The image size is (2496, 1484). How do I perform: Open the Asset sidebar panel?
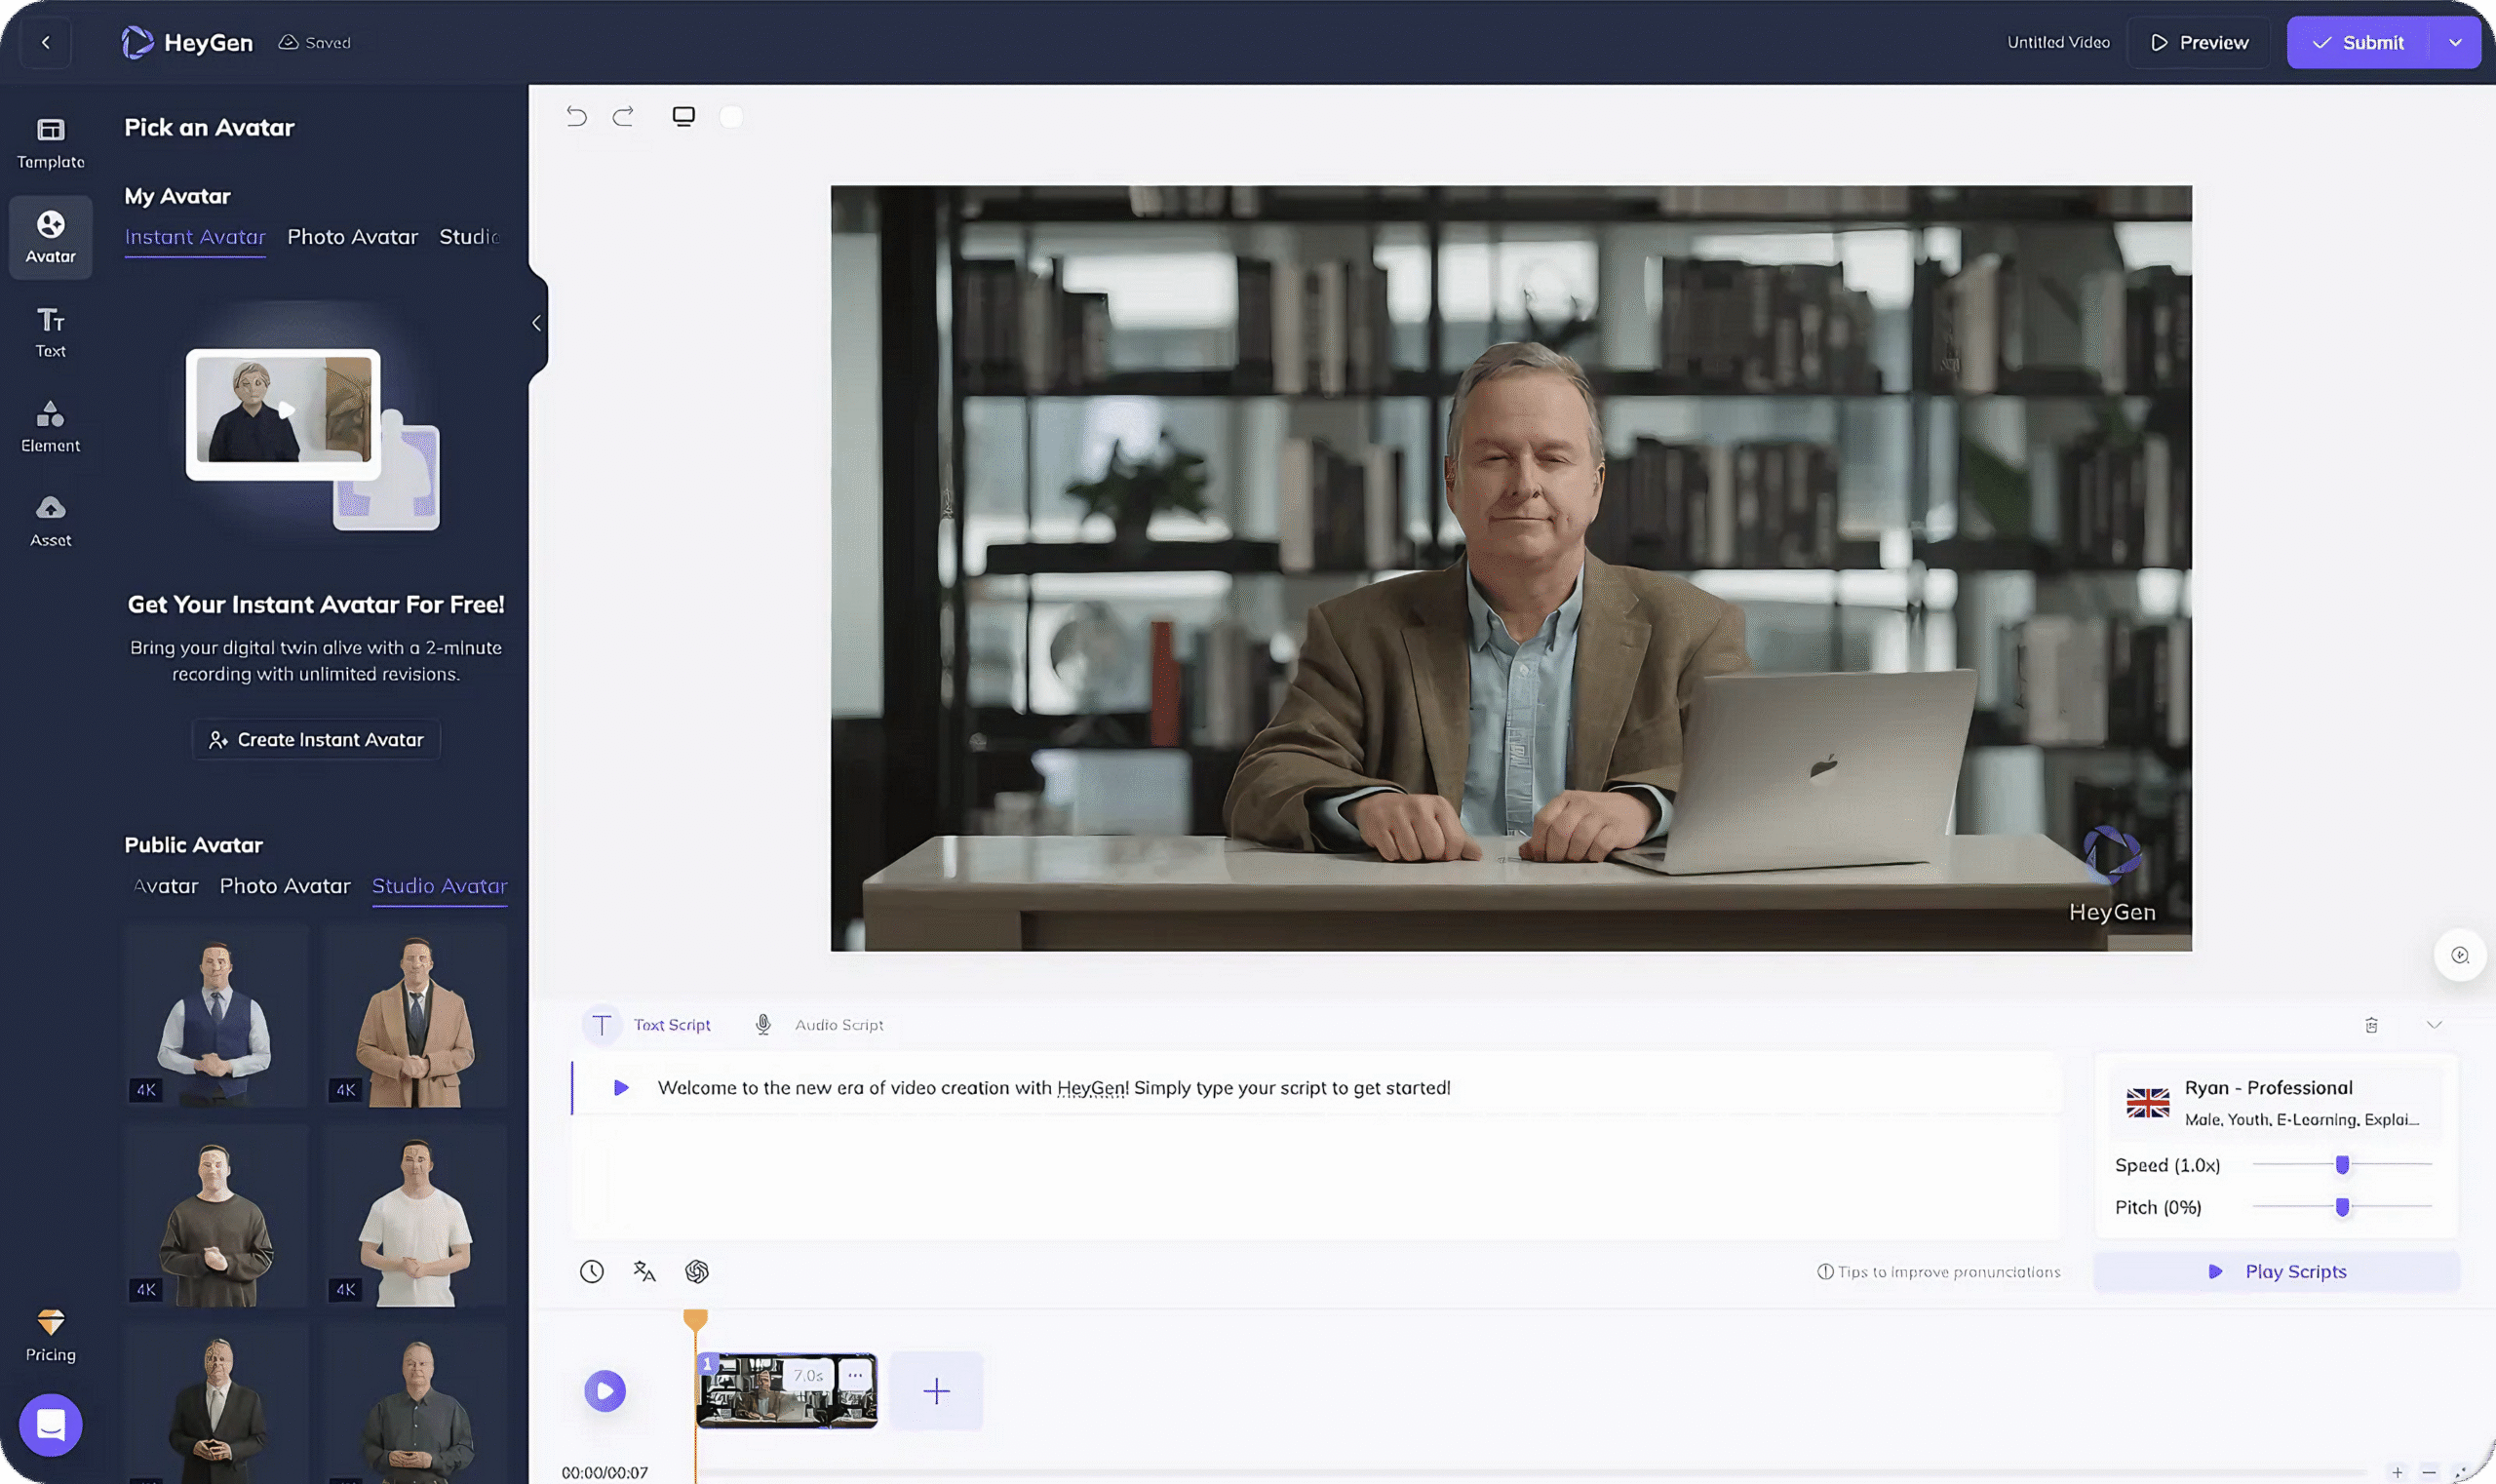pyautogui.click(x=50, y=521)
